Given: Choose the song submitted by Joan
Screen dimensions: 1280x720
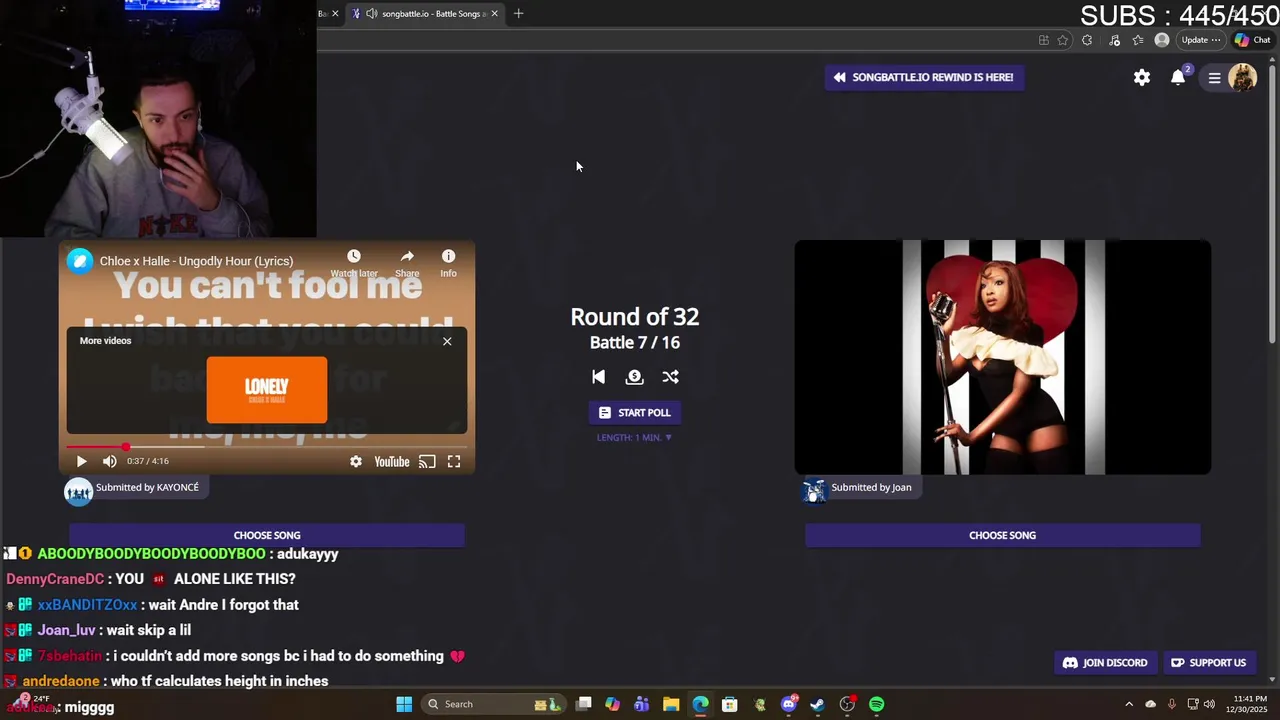Looking at the screenshot, I should pos(1002,535).
